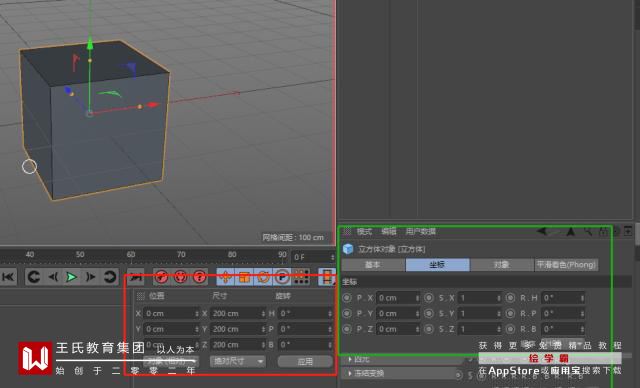Grab the attribute manager panel grip

tap(347, 231)
